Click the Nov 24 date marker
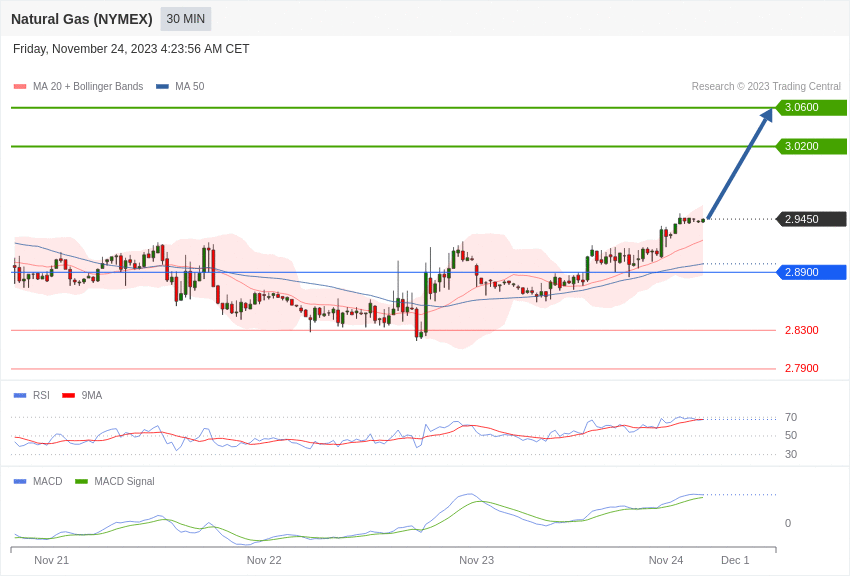 666,560
